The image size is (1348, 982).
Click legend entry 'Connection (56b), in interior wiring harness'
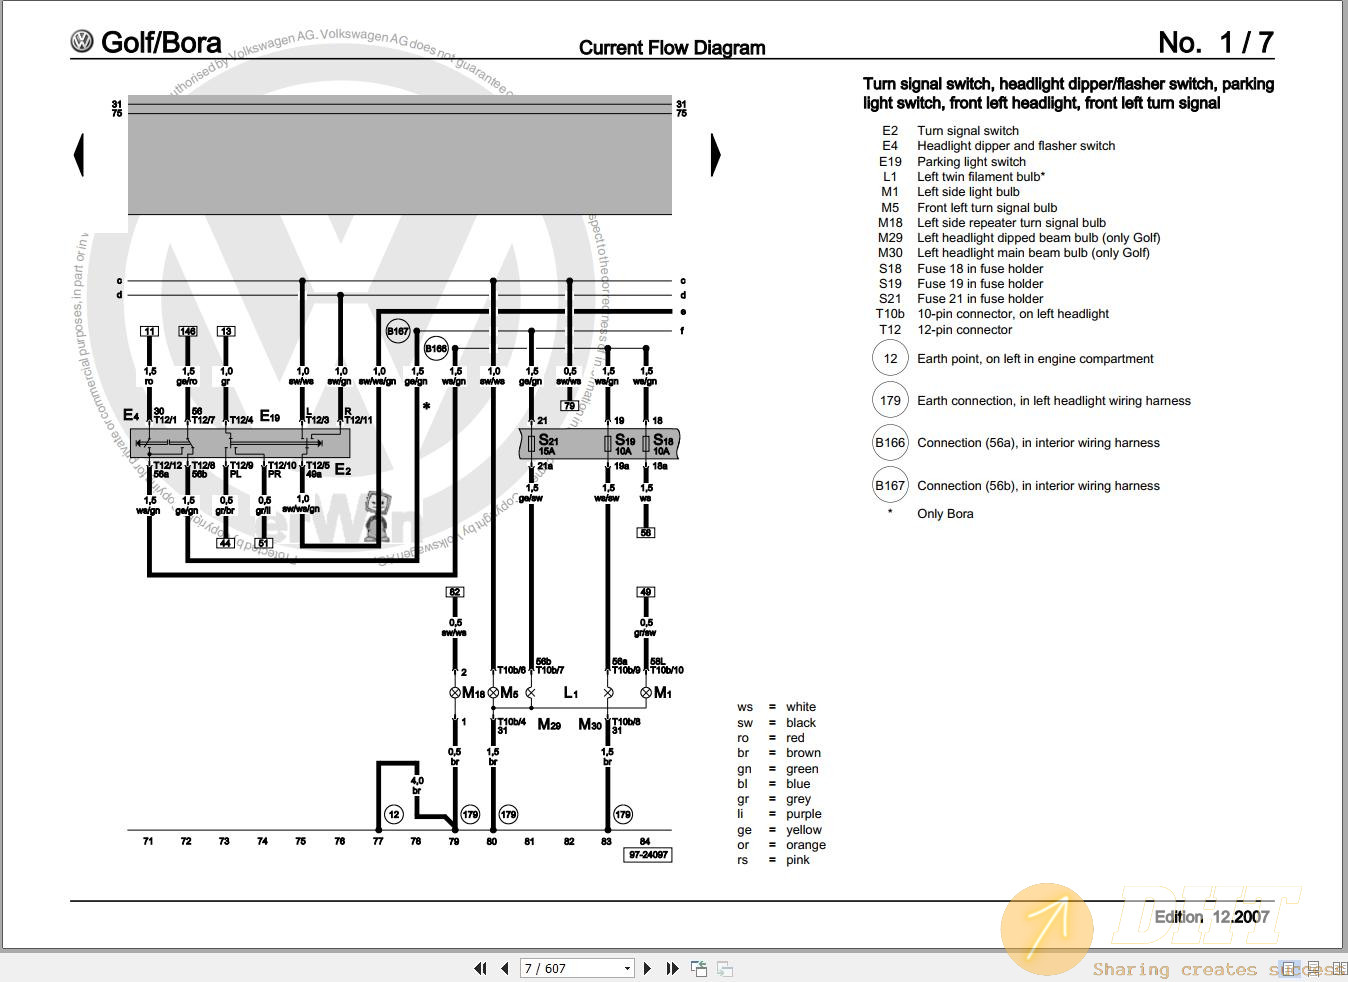click(1038, 485)
